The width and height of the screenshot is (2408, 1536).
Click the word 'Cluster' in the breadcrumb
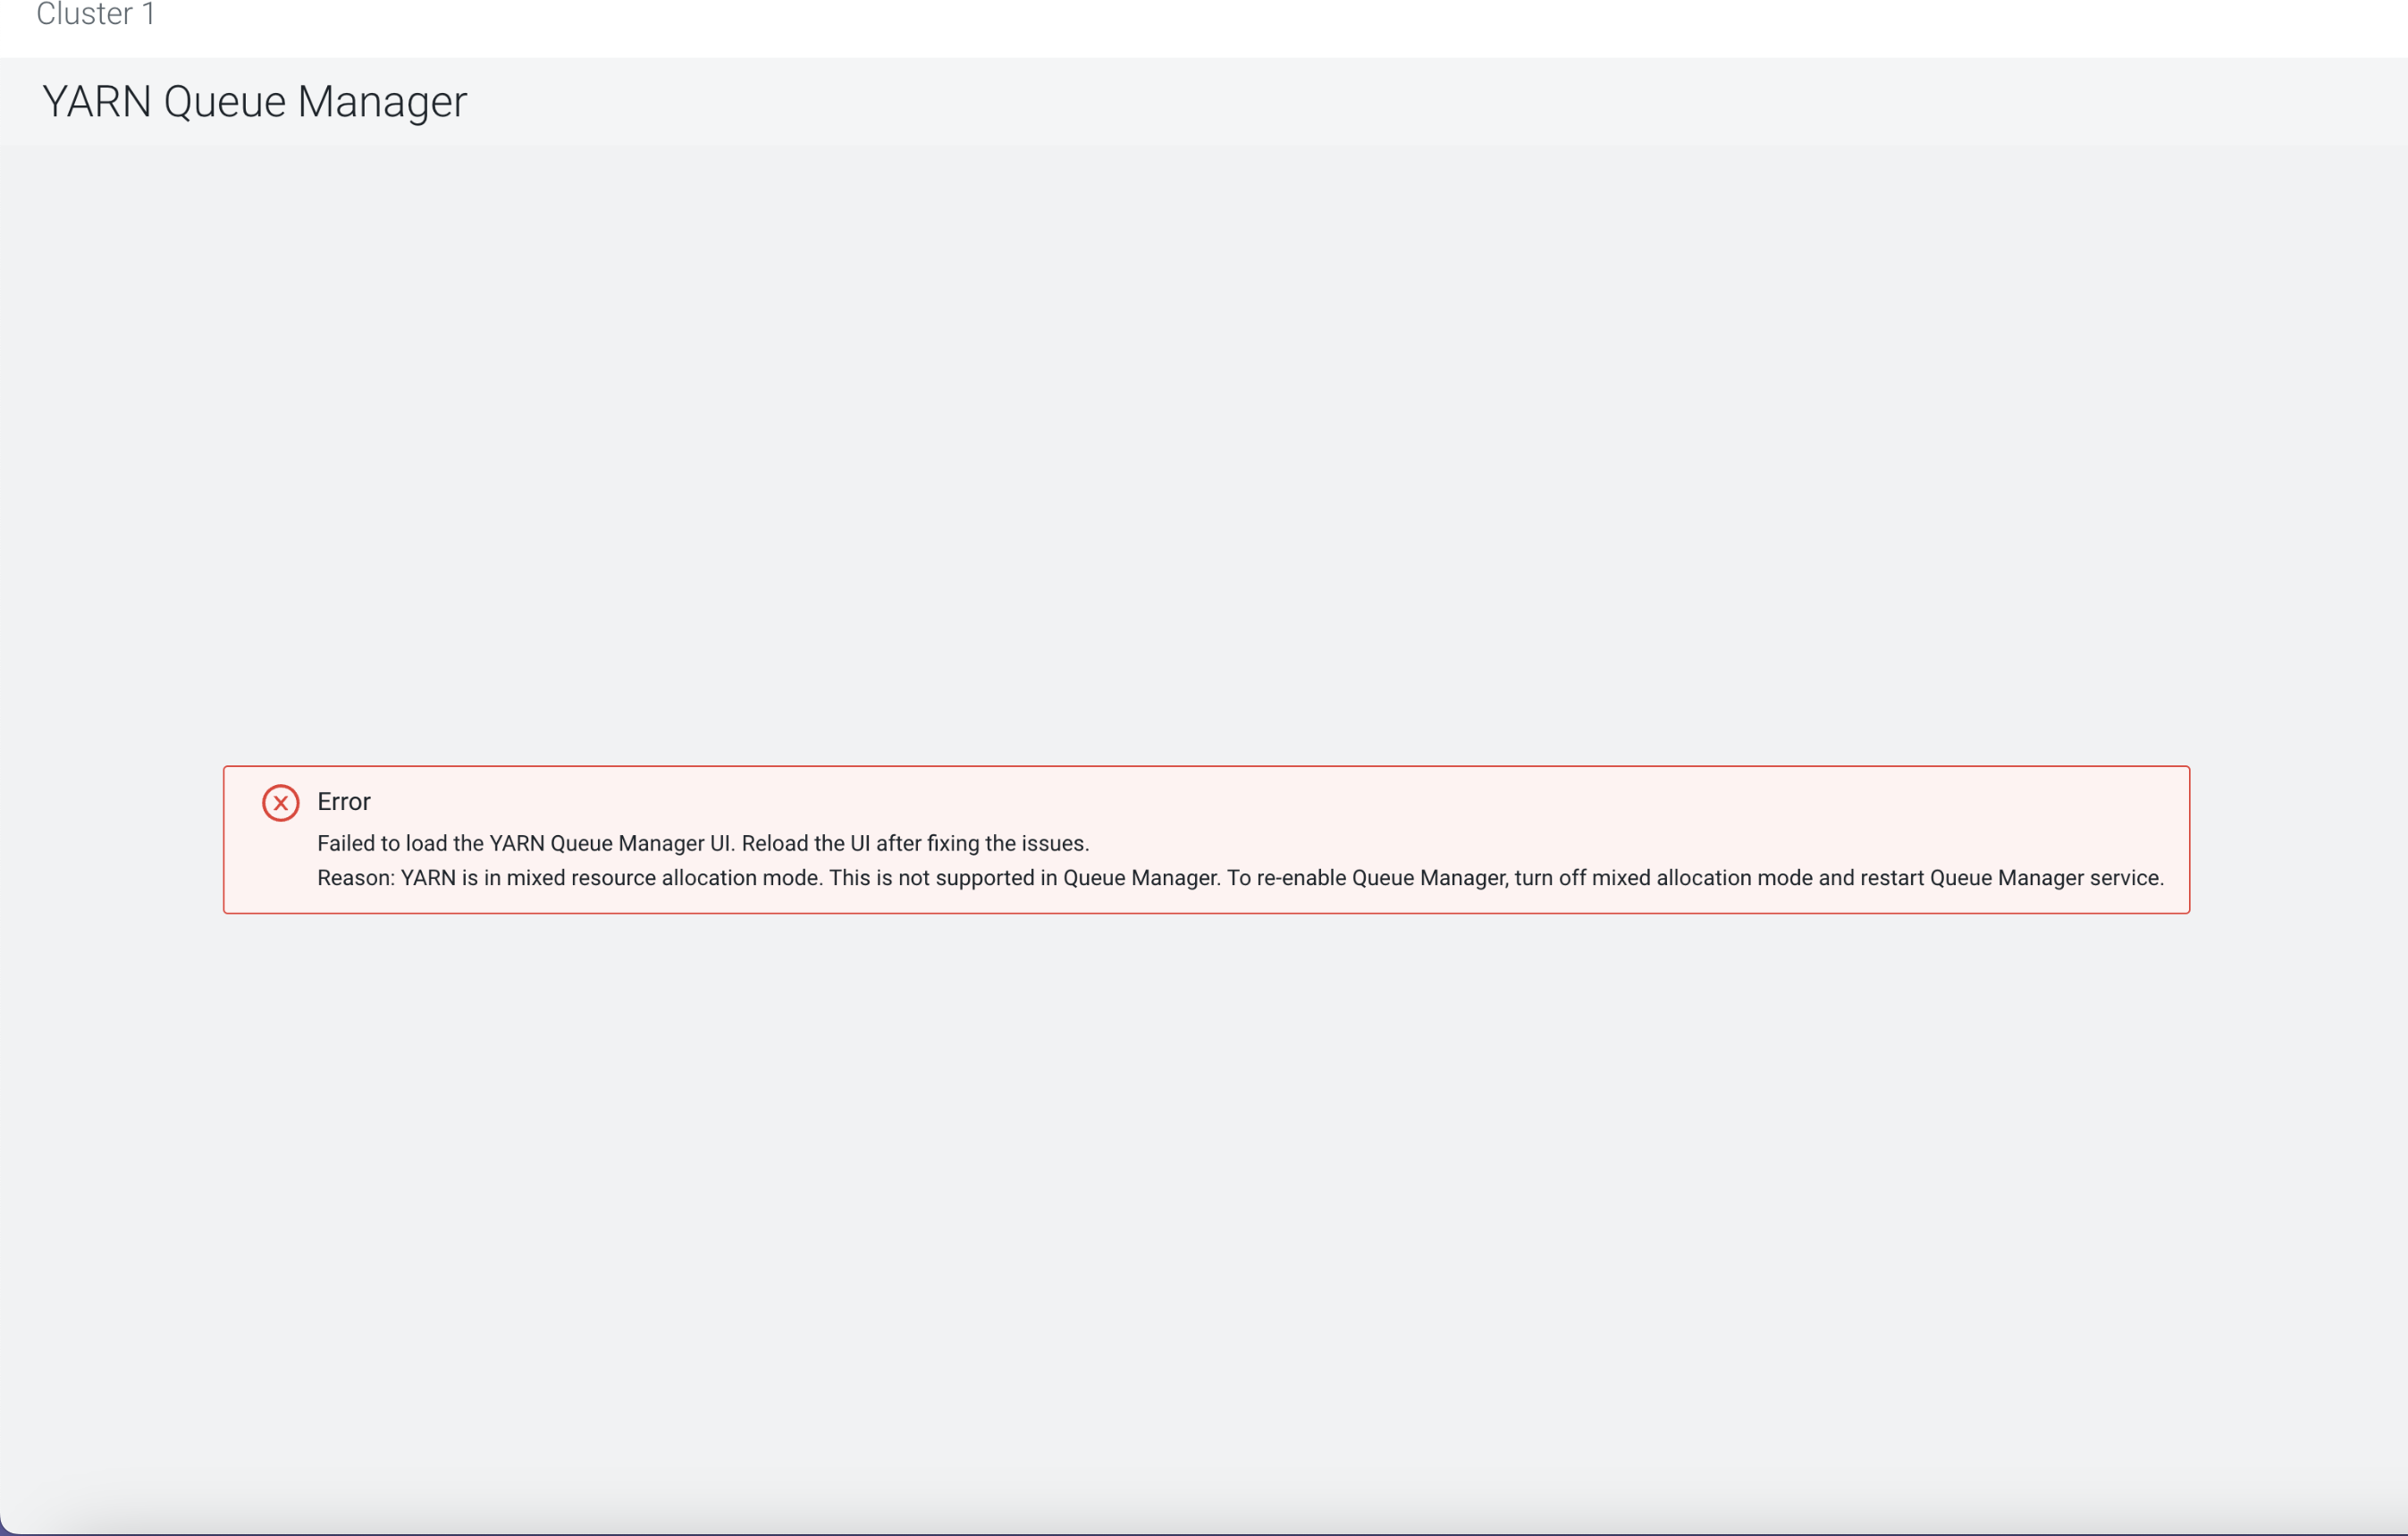84,14
